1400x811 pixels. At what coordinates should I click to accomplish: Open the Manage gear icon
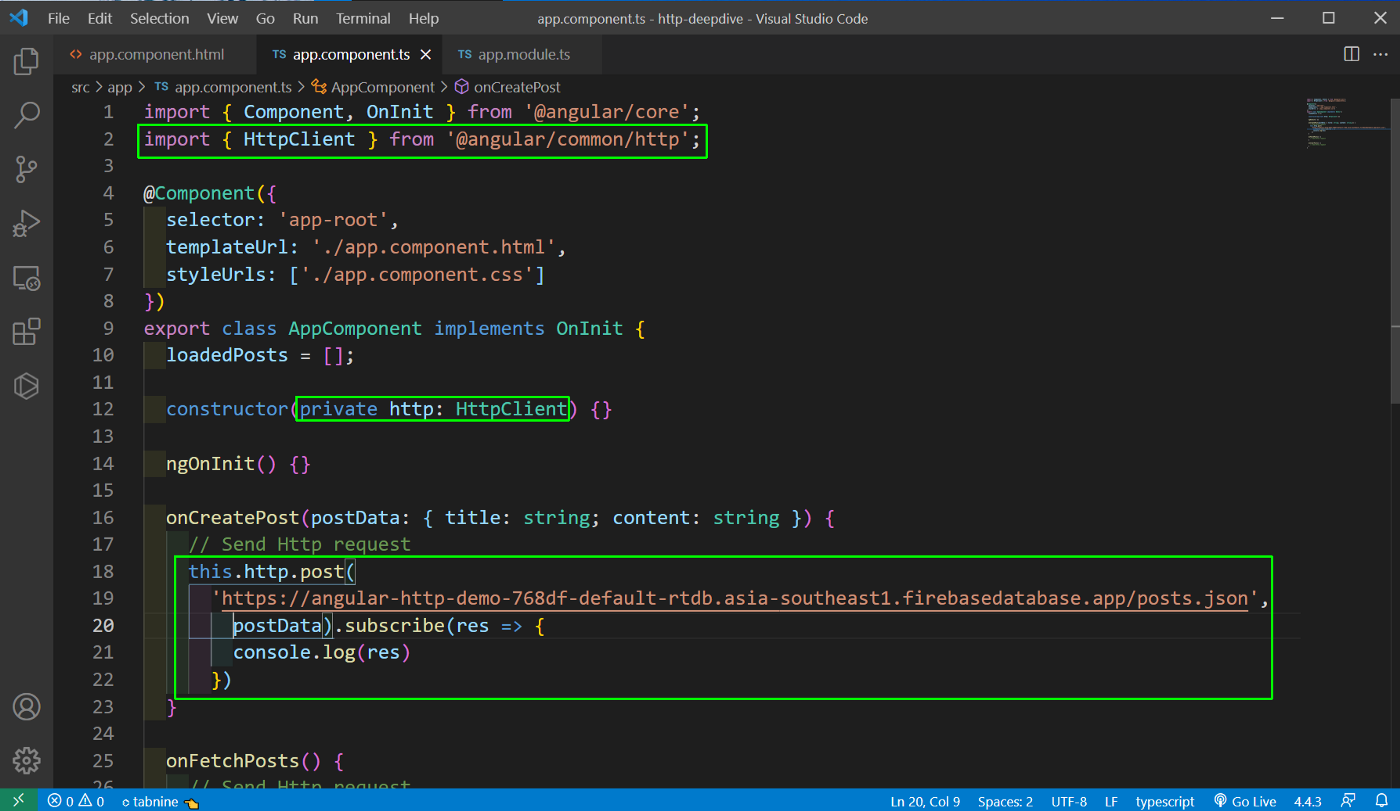tap(26, 760)
